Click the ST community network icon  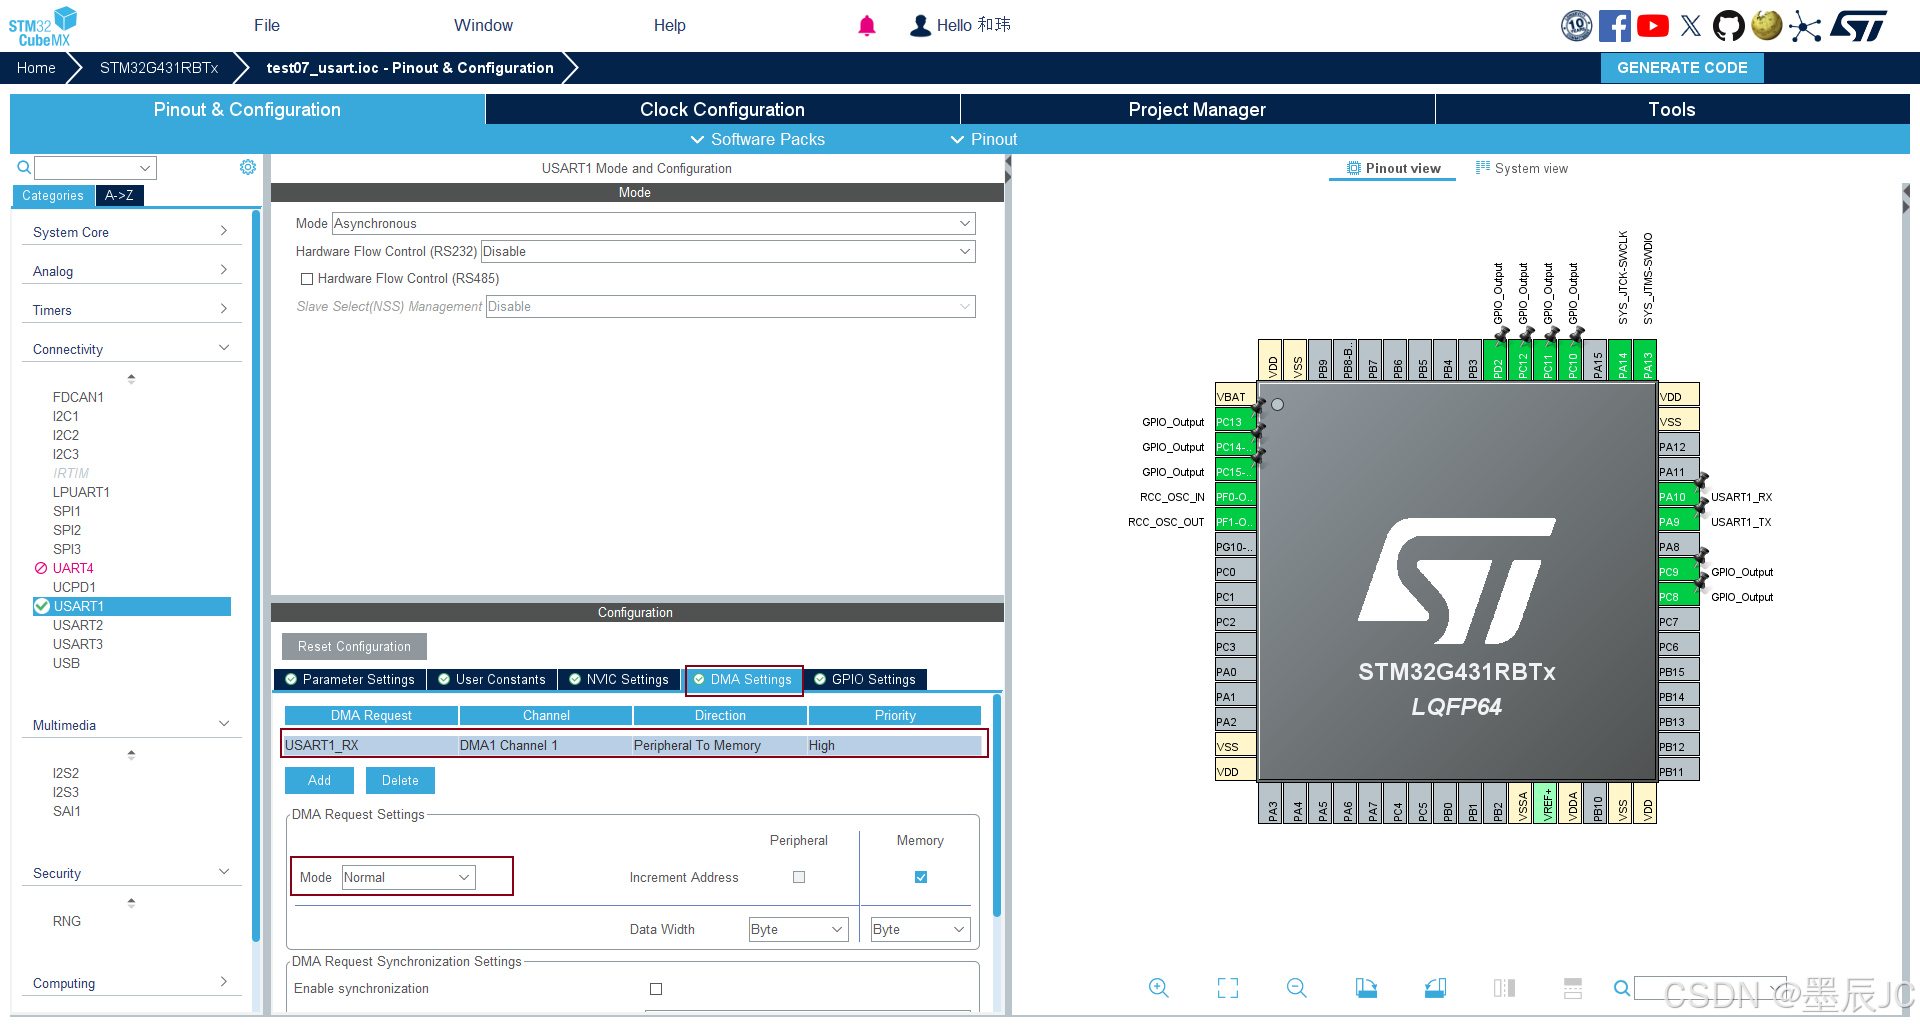pos(1804,26)
